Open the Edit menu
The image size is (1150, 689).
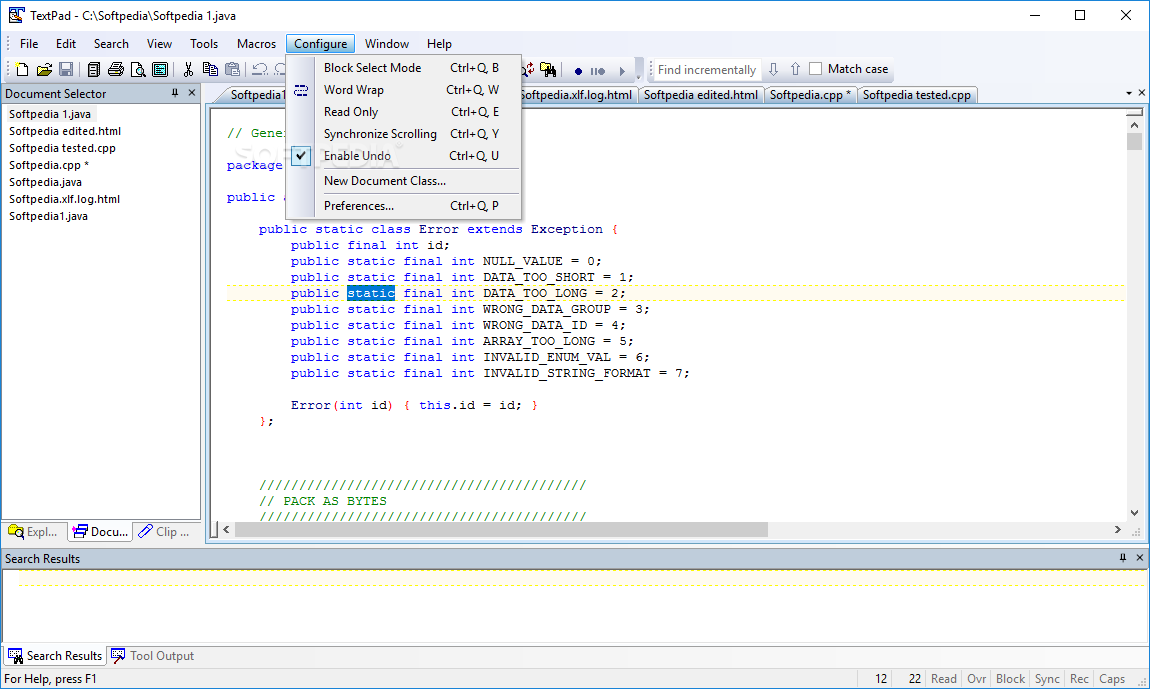[66, 44]
